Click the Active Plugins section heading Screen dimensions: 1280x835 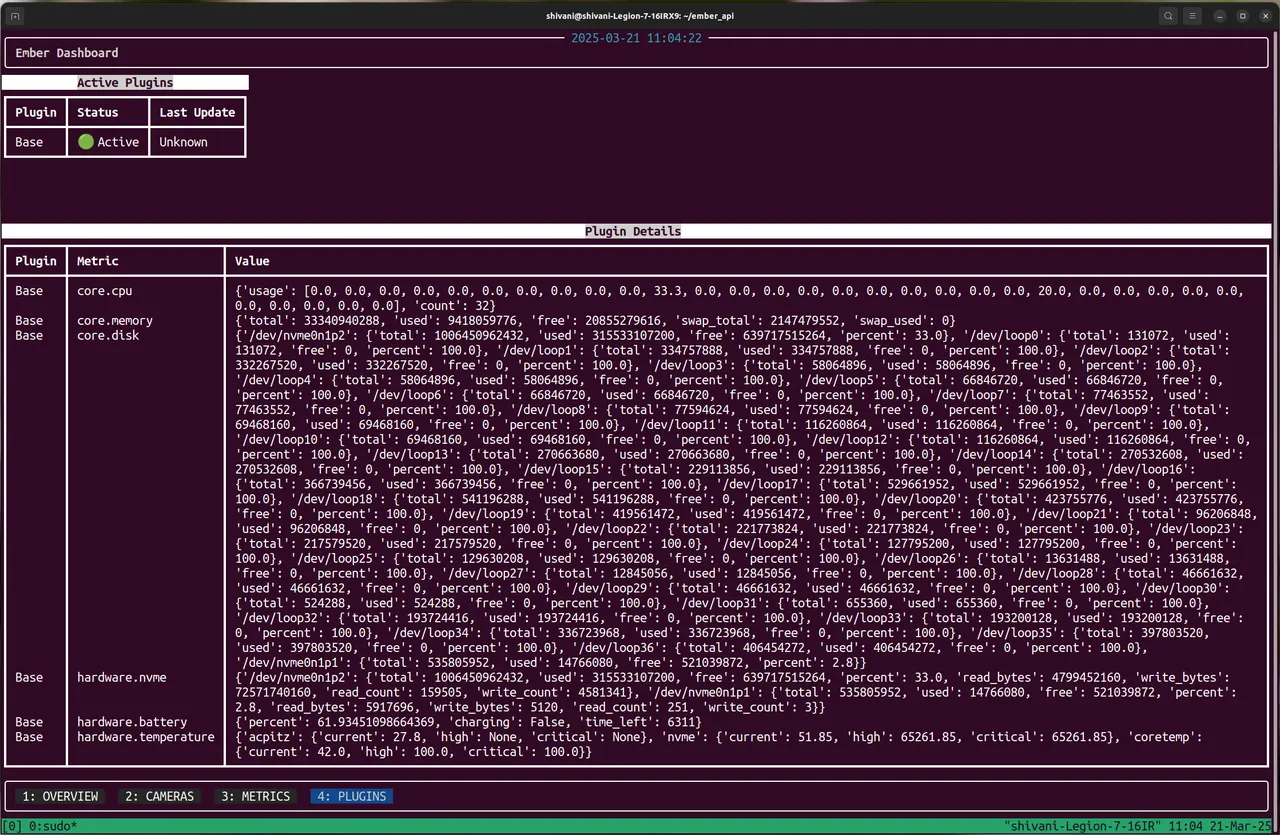click(x=125, y=82)
